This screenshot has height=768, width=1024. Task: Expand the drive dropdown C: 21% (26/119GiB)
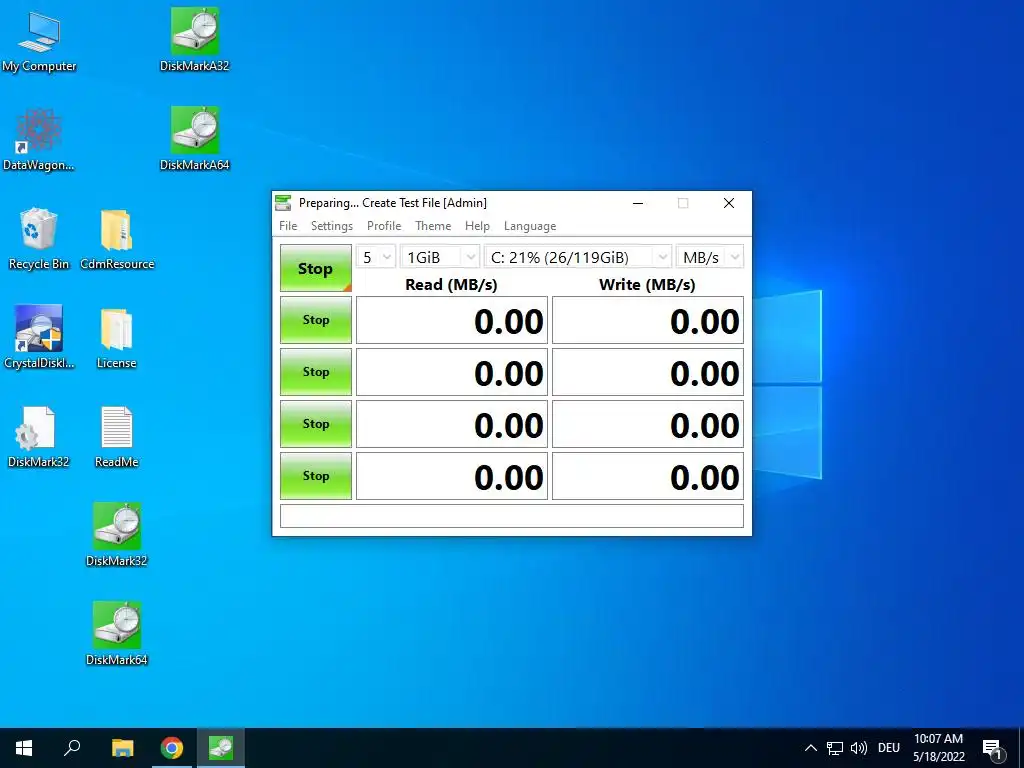click(577, 257)
